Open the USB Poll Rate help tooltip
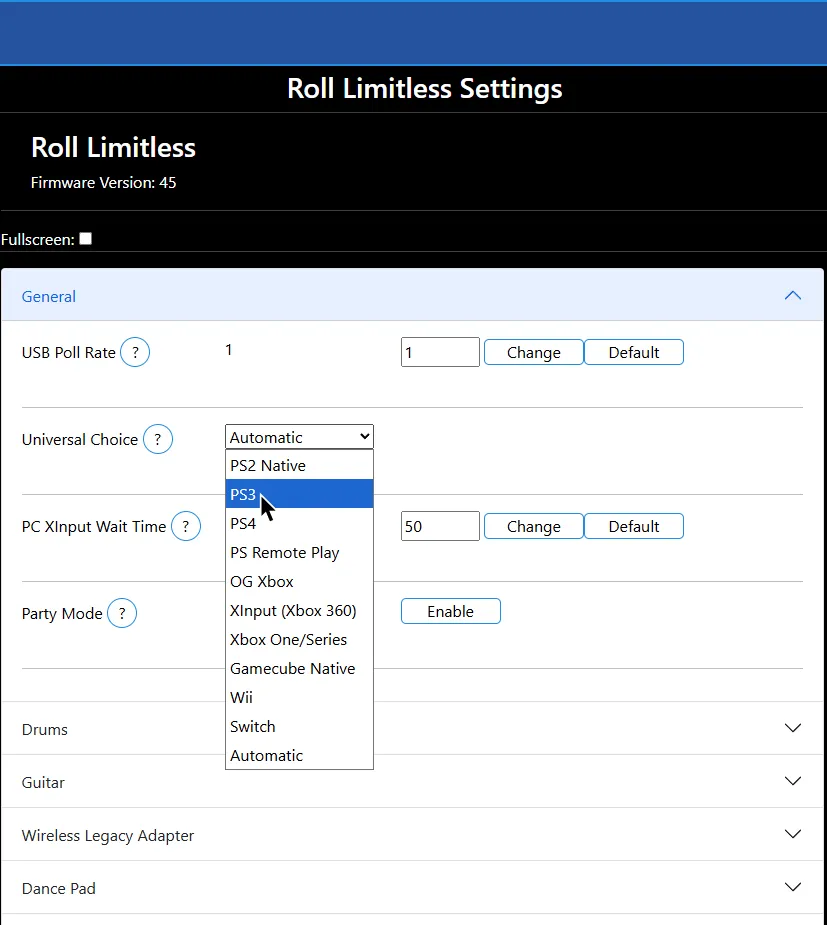Screen dimensions: 827x925 pyautogui.click(x=135, y=352)
